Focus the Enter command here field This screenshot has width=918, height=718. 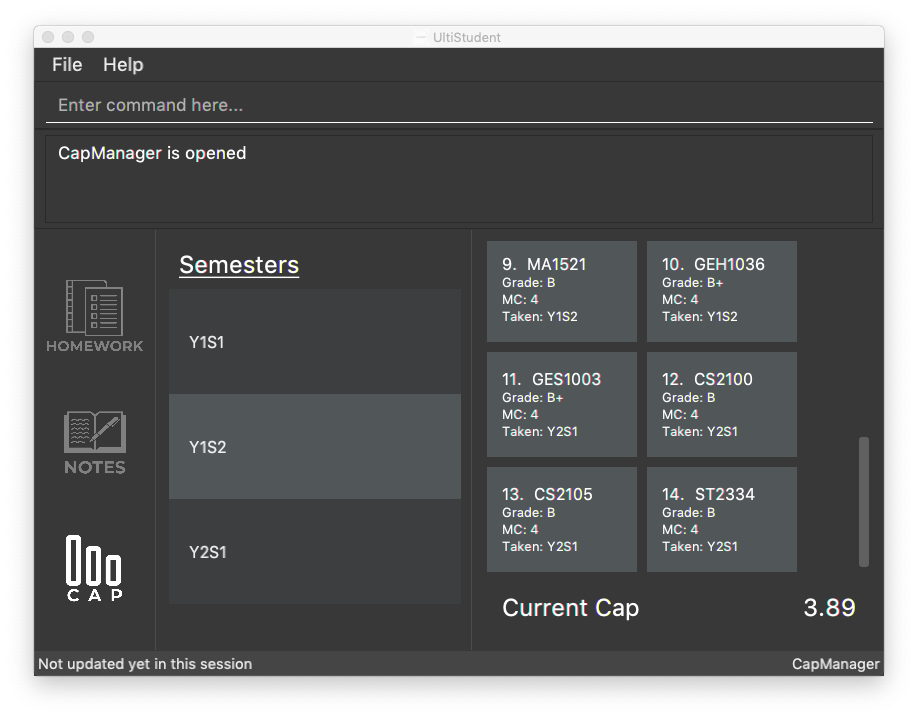tap(459, 105)
